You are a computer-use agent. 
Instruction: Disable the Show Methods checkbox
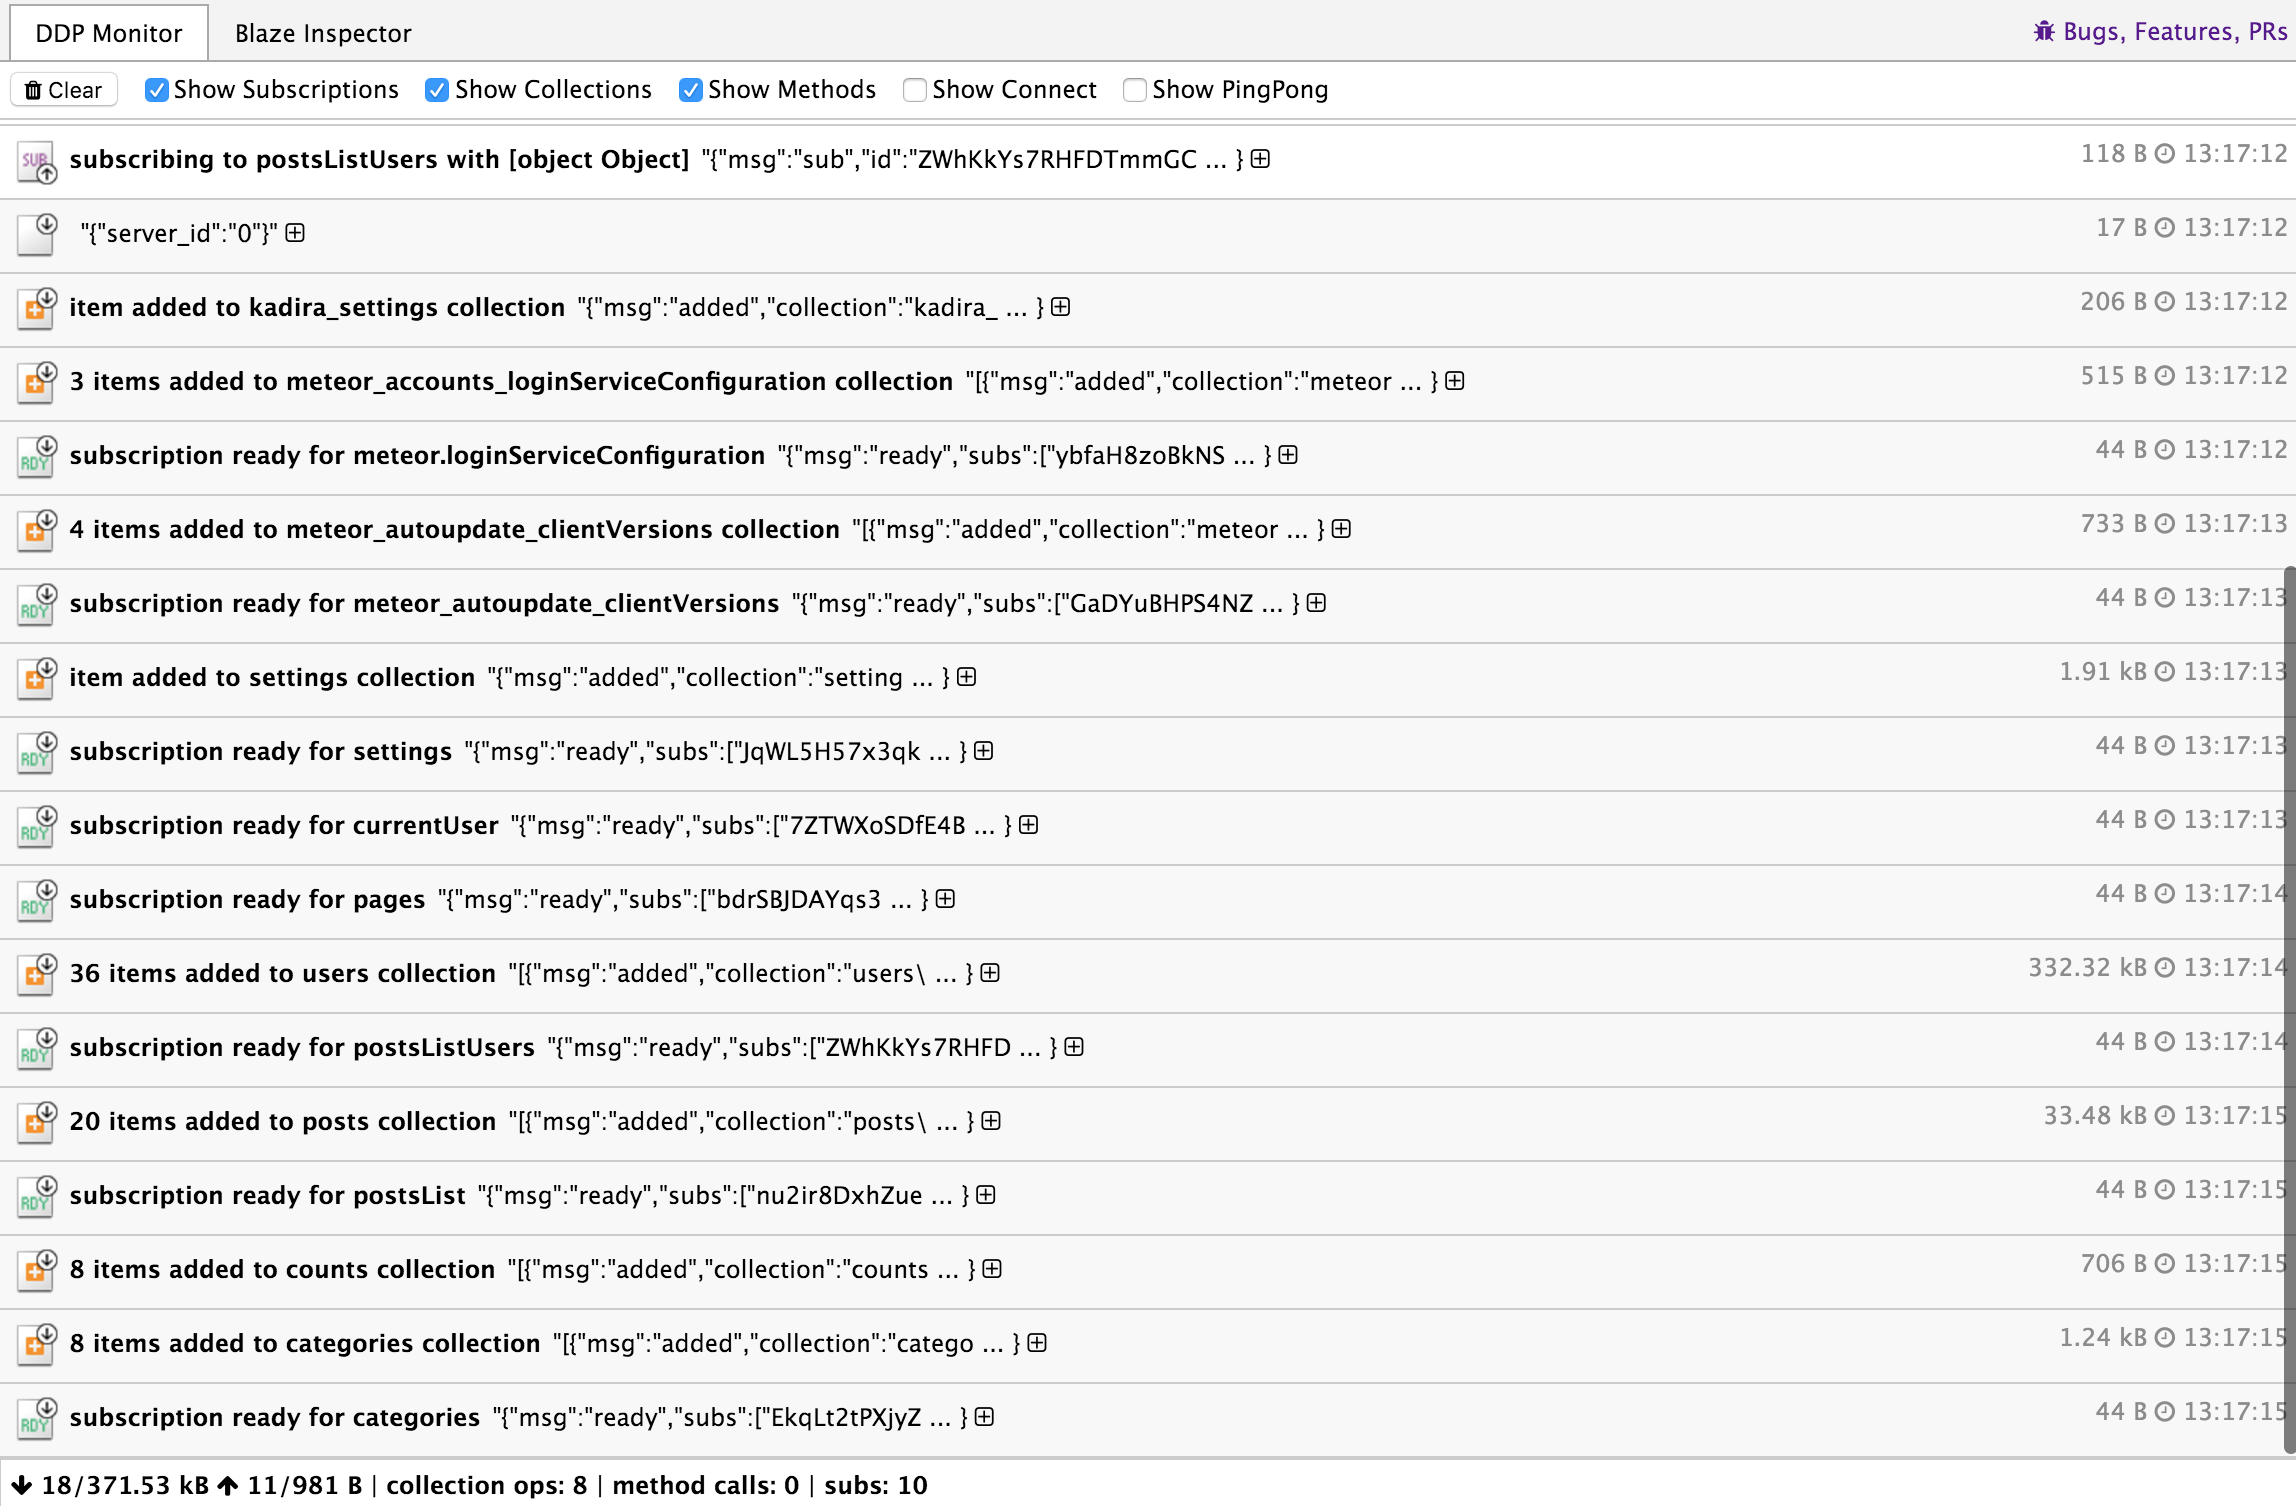point(687,89)
